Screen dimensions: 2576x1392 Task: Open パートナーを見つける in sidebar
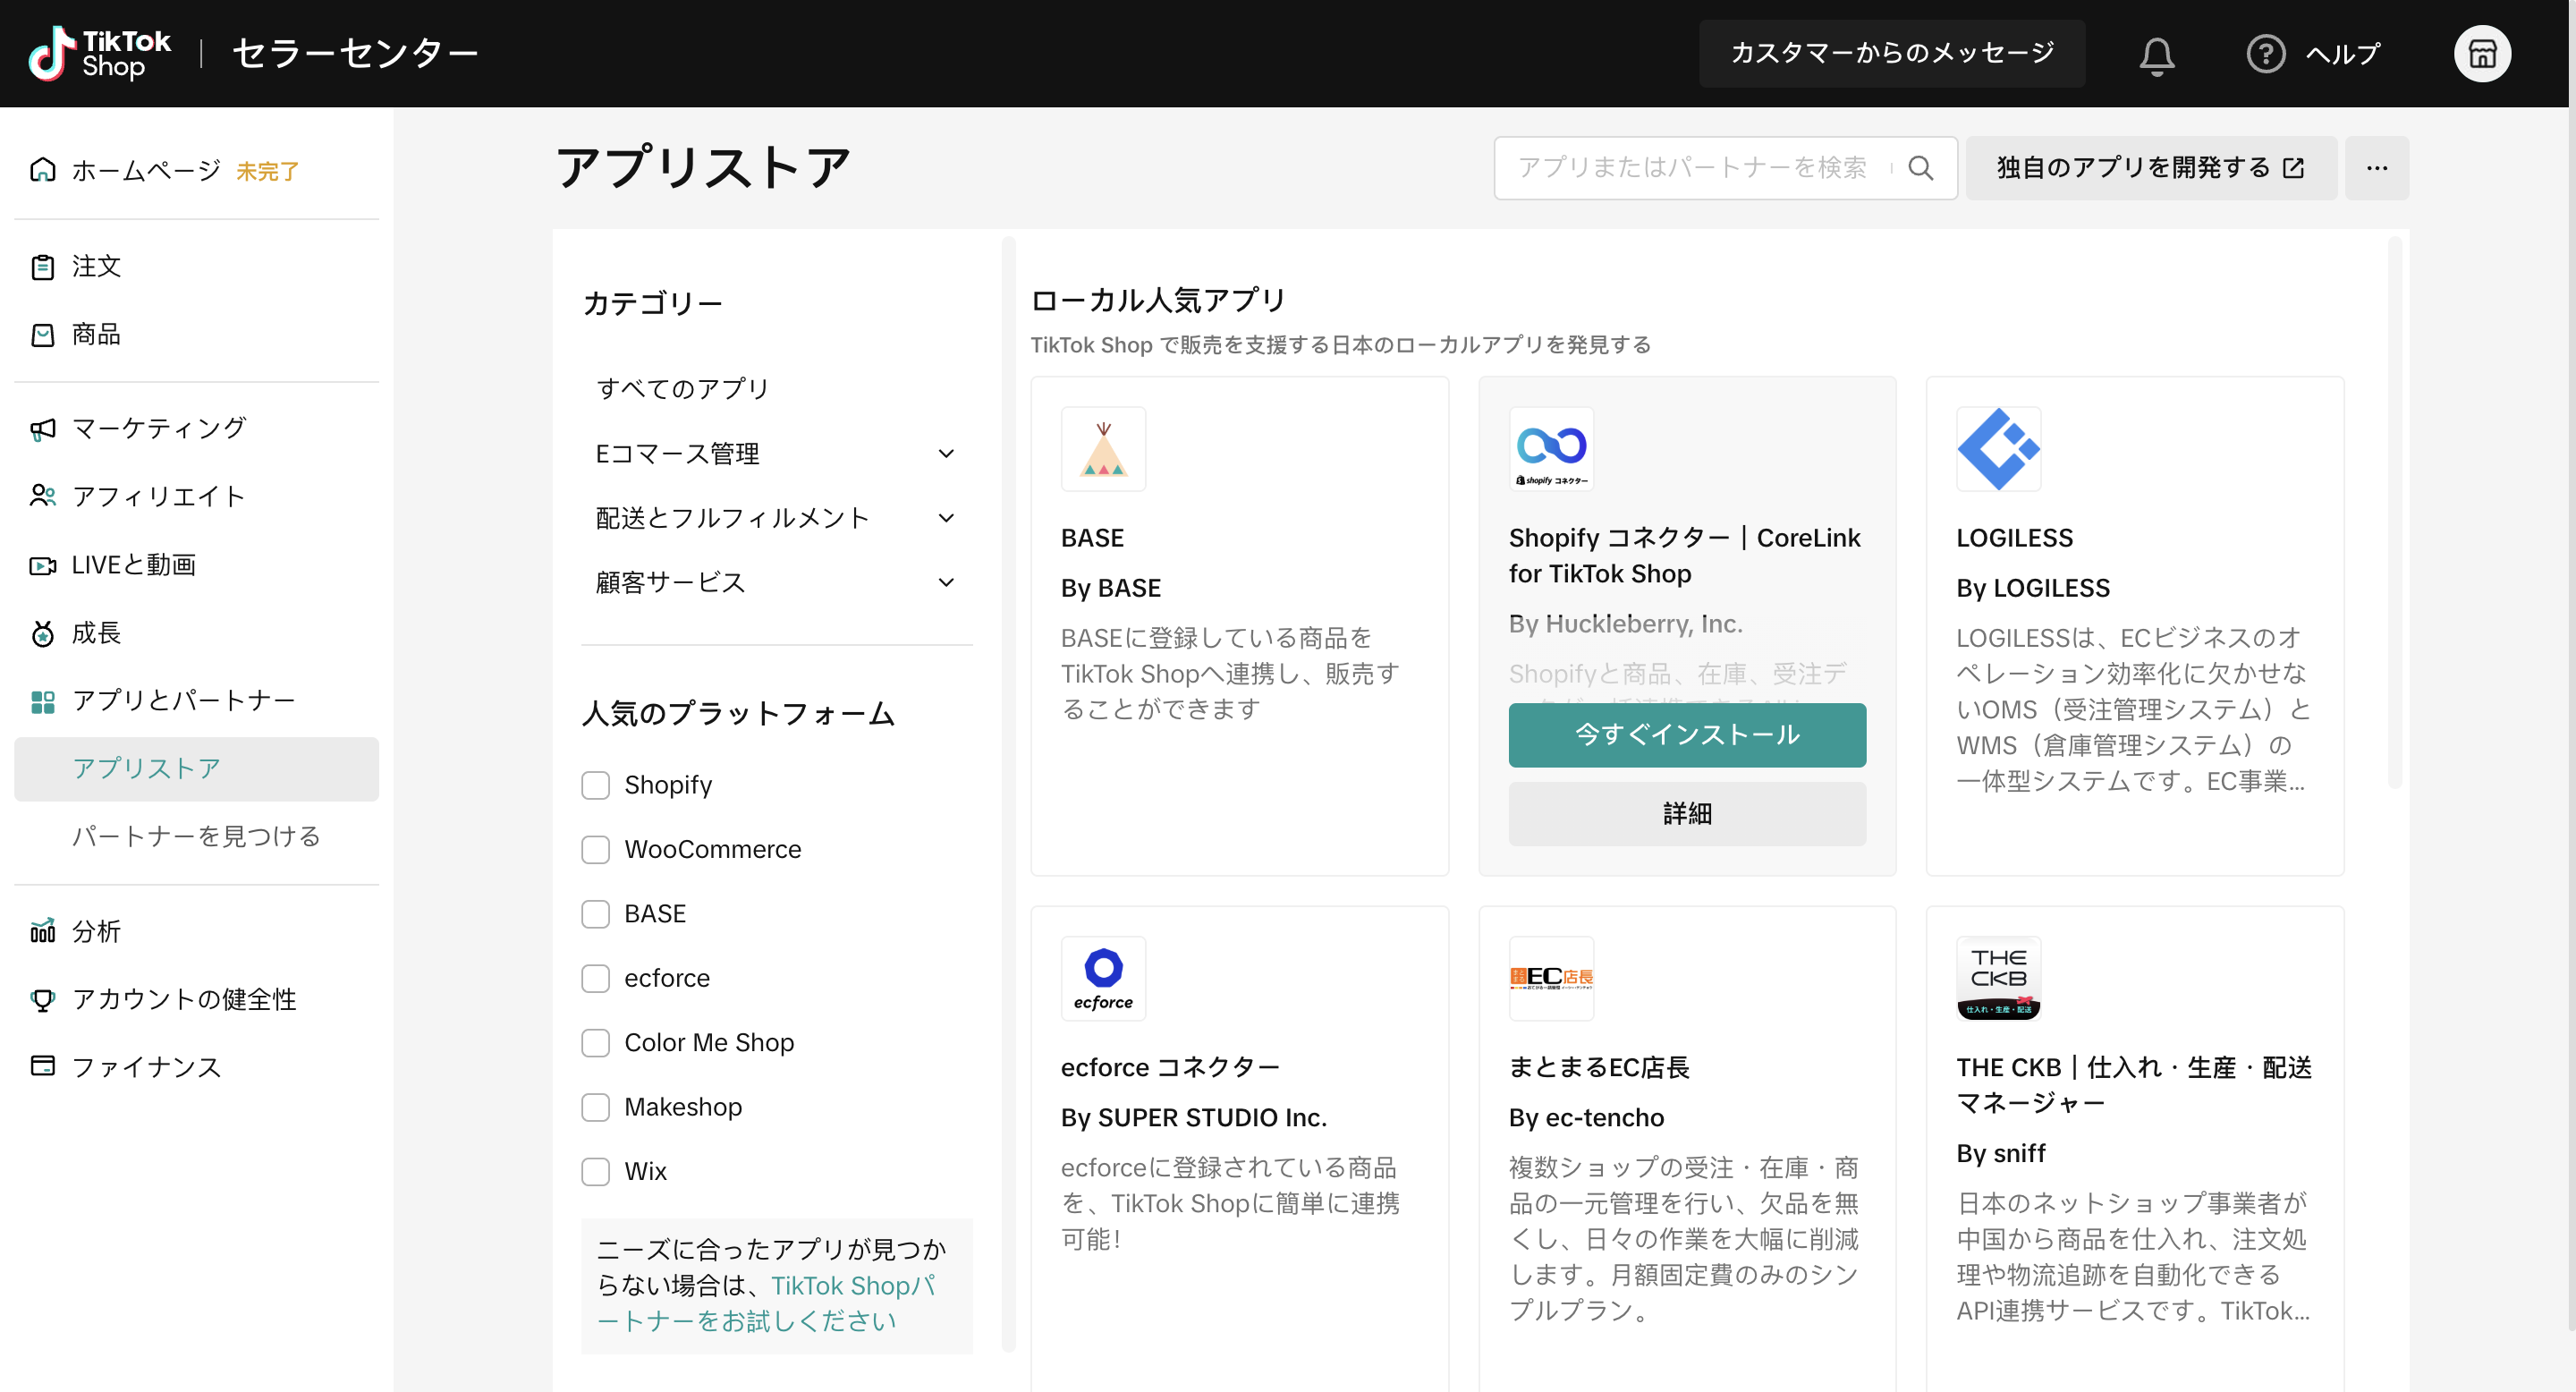[x=196, y=836]
